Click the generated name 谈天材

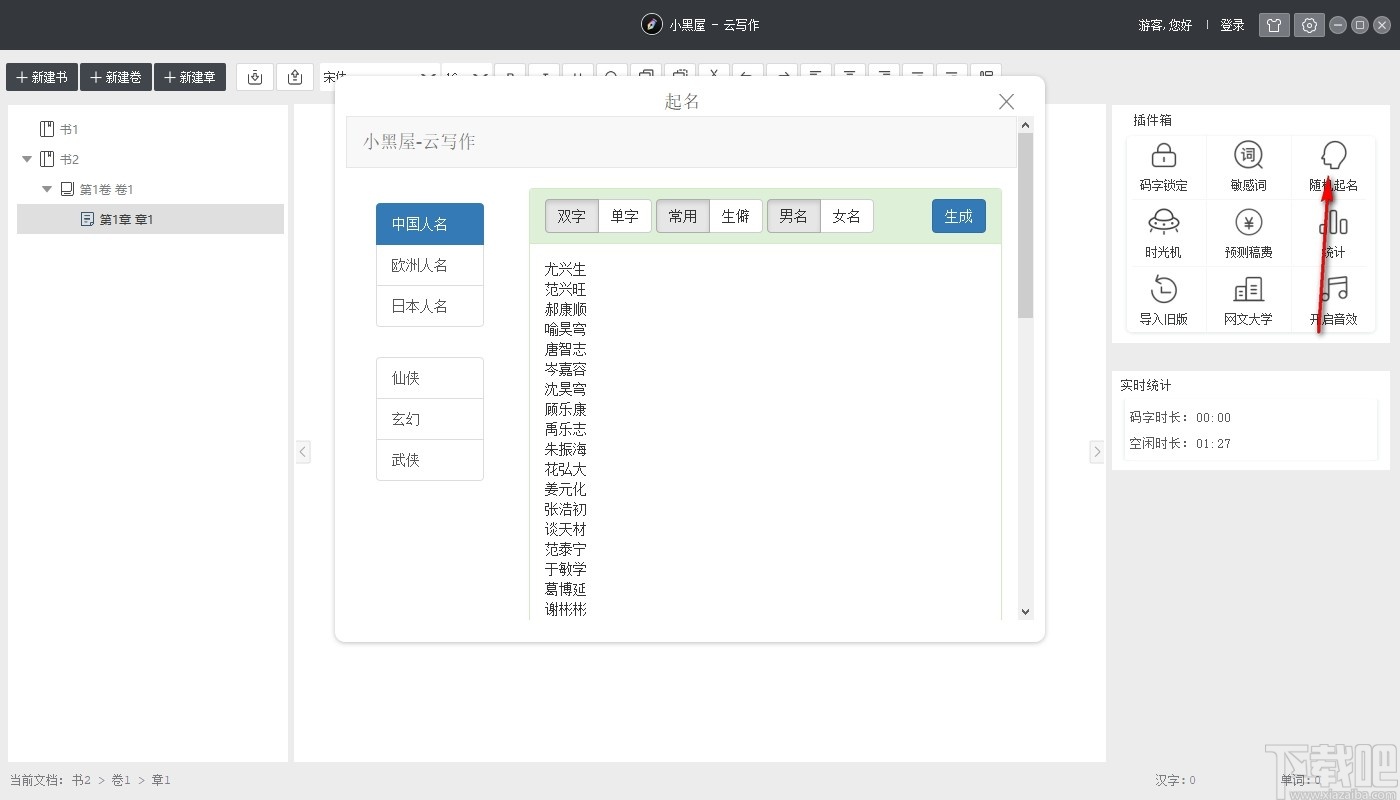(x=566, y=529)
